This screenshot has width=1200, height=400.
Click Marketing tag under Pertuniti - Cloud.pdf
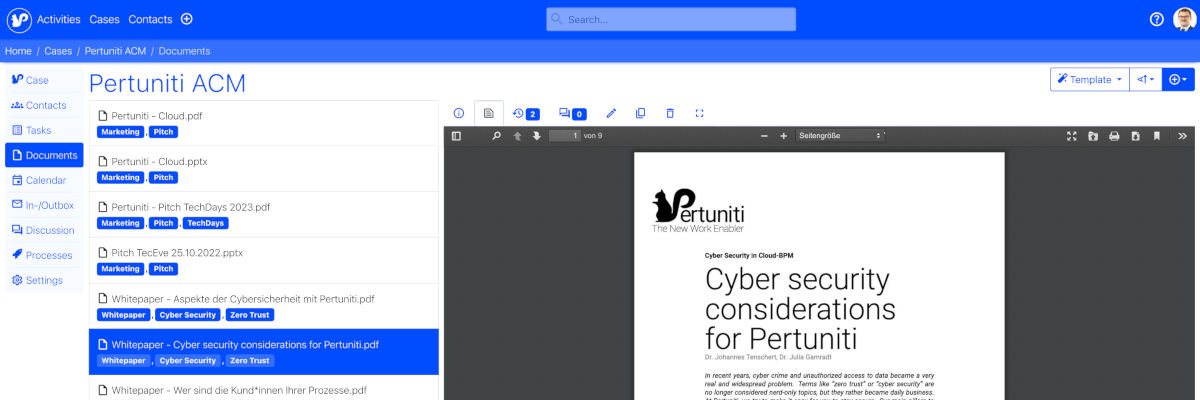coord(121,131)
